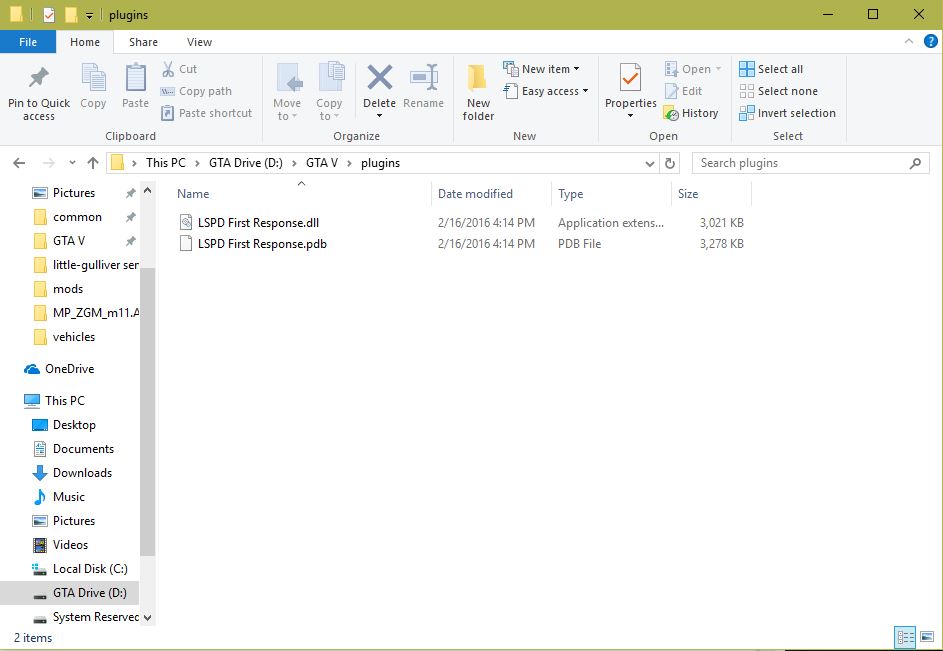This screenshot has height=651, width=943.
Task: Click the Paste clipboard icon
Action: (x=135, y=78)
